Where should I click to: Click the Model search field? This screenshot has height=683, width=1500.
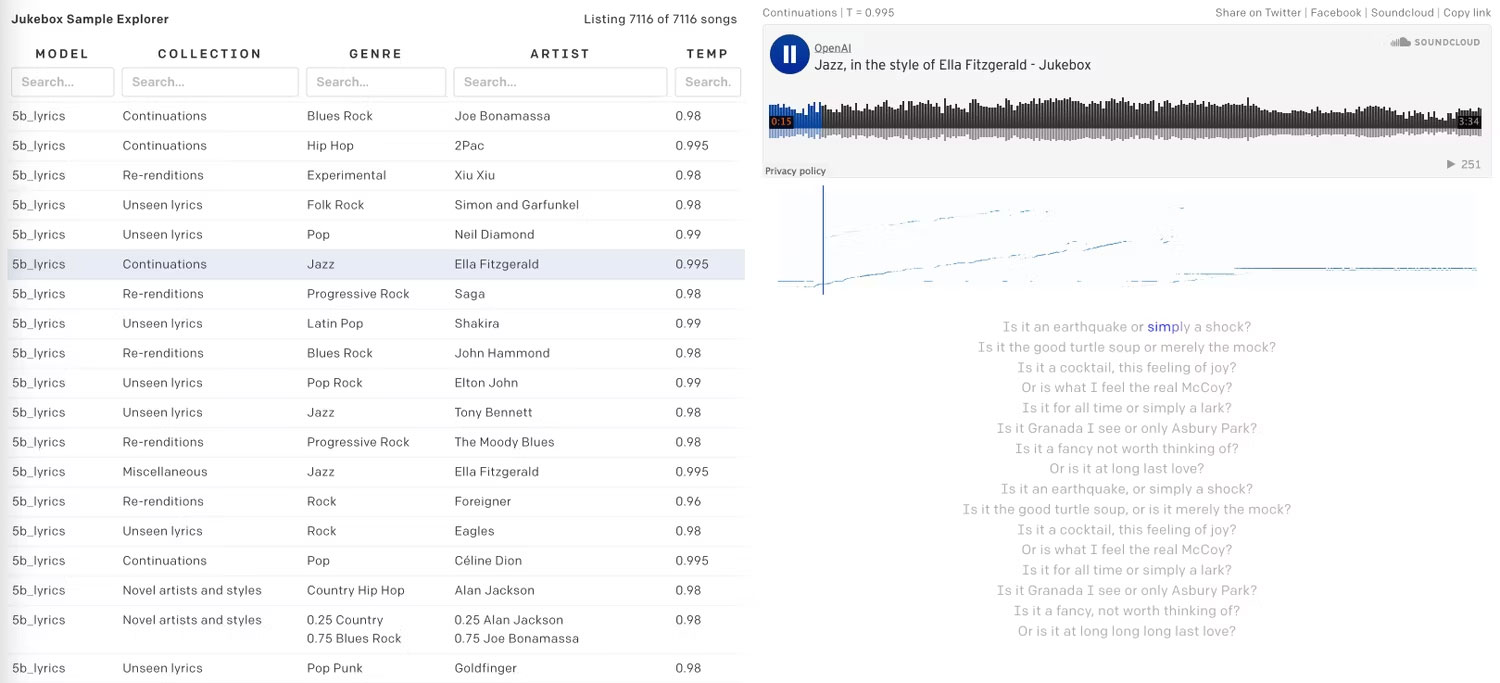(x=62, y=82)
